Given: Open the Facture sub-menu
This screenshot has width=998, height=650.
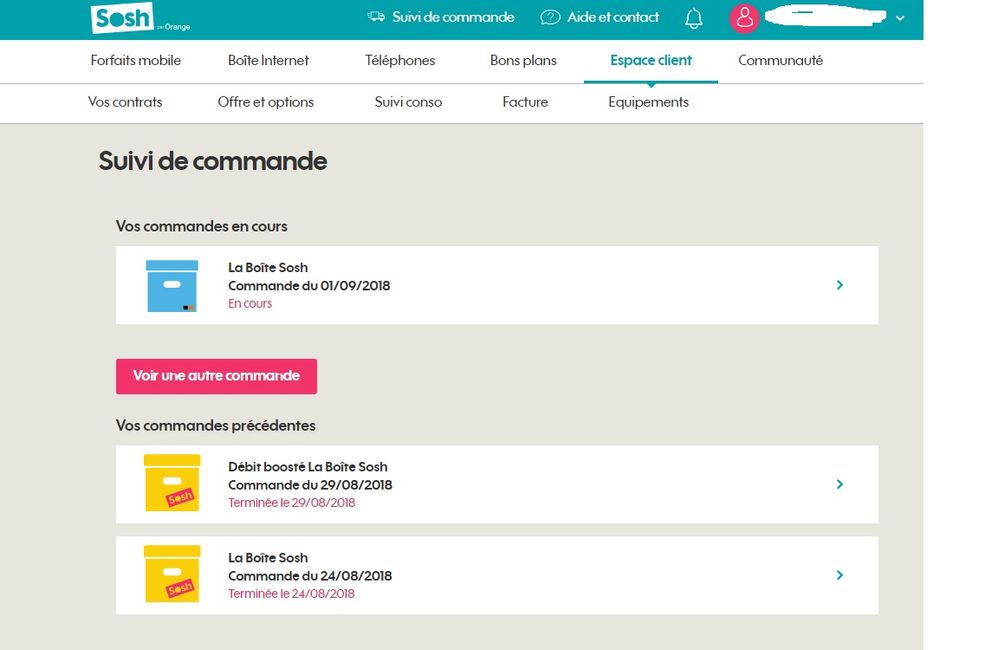Looking at the screenshot, I should (525, 102).
